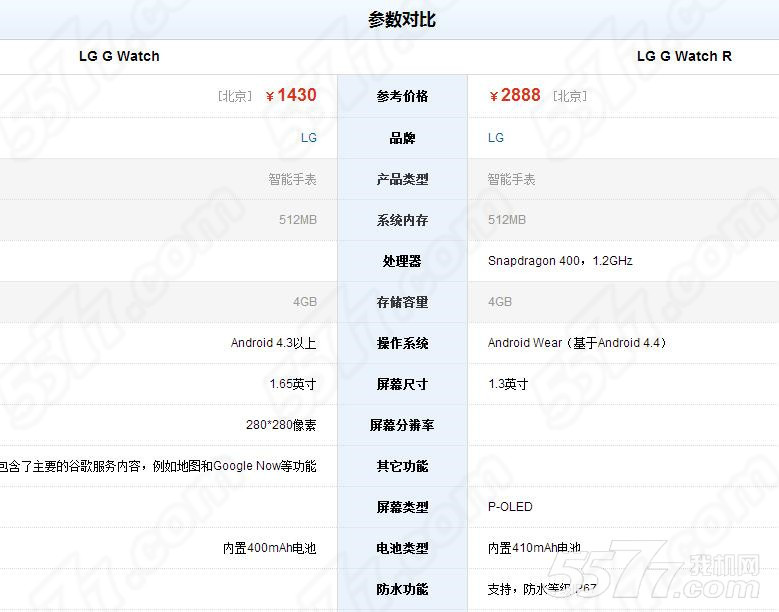Click the 512MB memory value for LG G Watch R

coord(507,220)
